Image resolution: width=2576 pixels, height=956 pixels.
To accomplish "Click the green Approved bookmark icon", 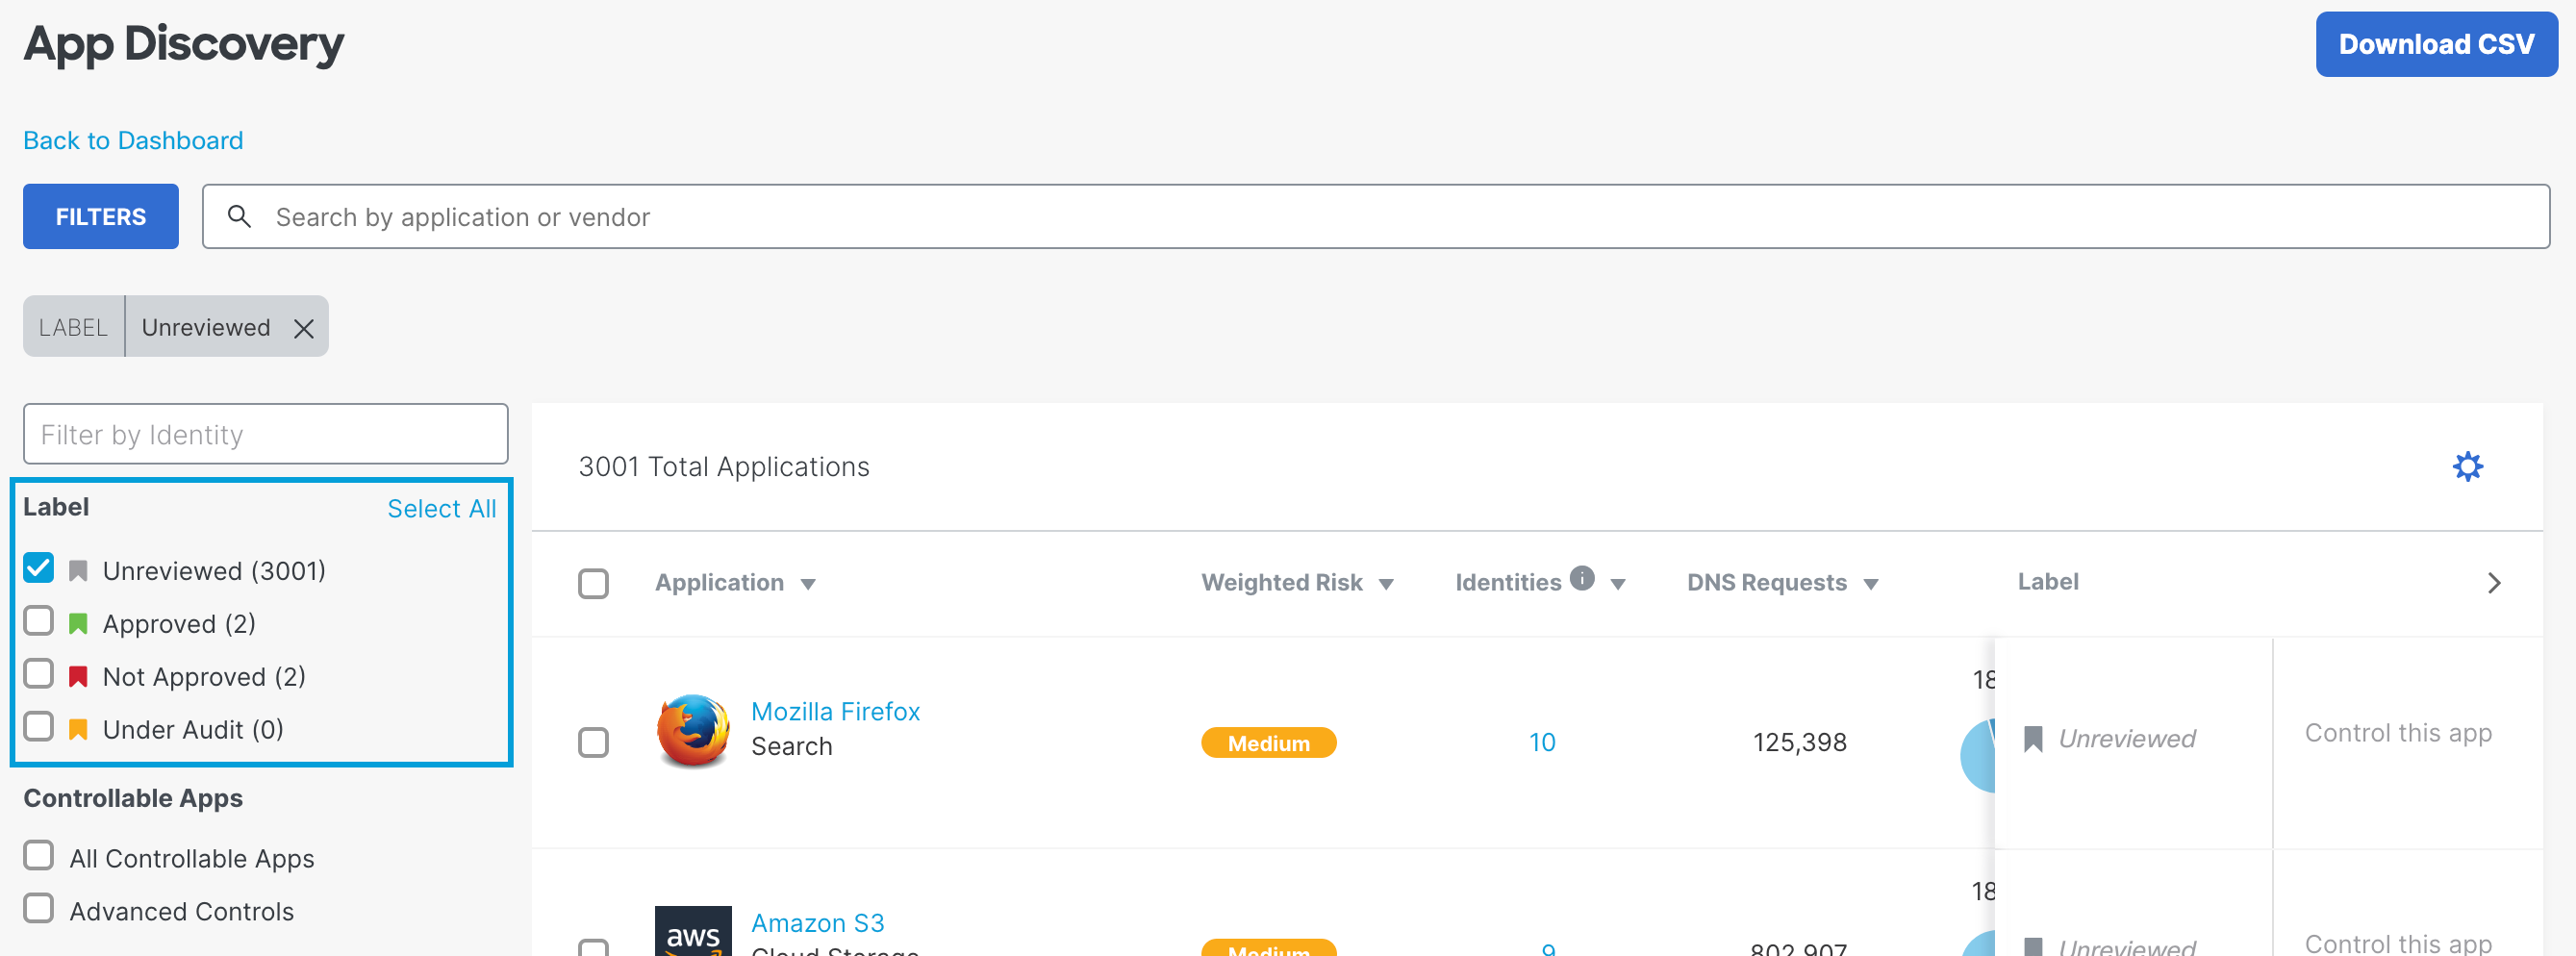I will point(78,624).
